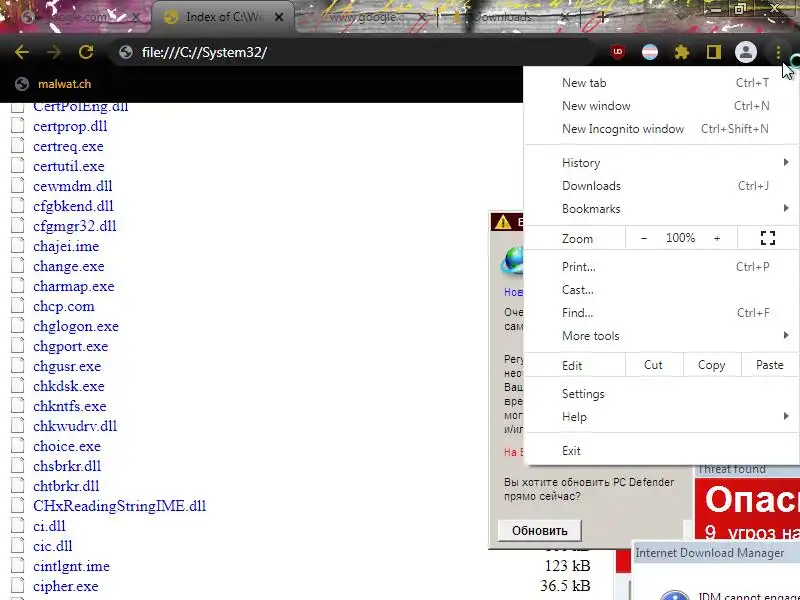Click the three-dot Chrome menu icon
This screenshot has width=800, height=600.
778,52
